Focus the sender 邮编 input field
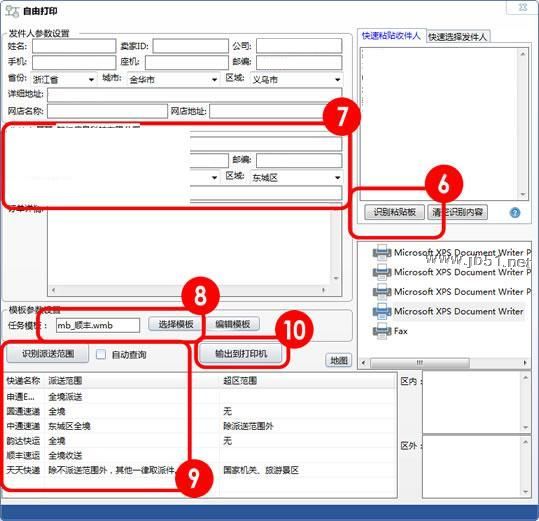539x521 pixels. (299, 62)
